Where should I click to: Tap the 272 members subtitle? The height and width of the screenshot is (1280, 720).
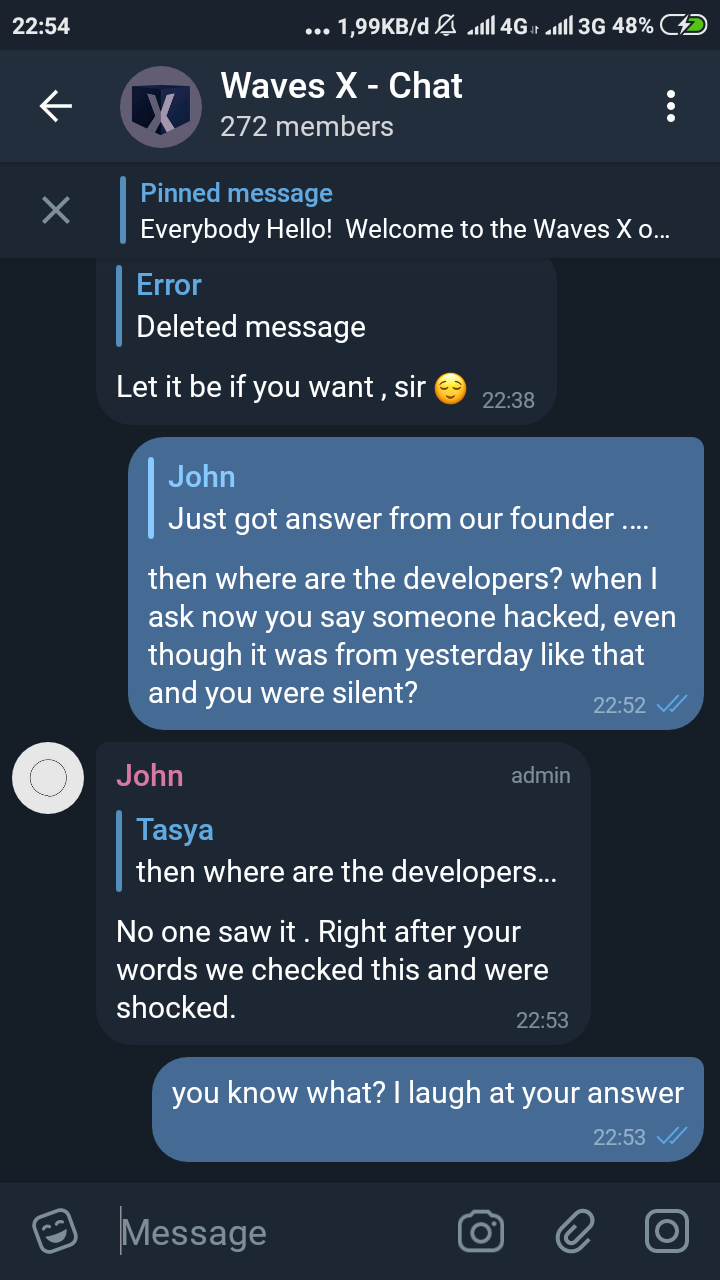[x=307, y=127]
